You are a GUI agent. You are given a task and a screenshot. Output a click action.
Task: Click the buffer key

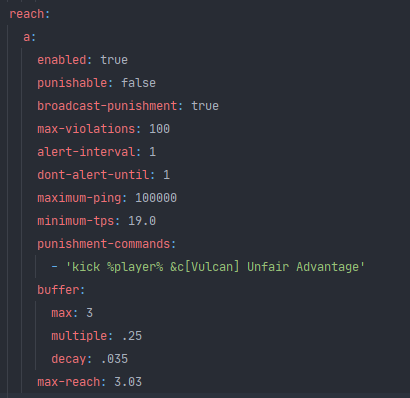[x=58, y=290]
